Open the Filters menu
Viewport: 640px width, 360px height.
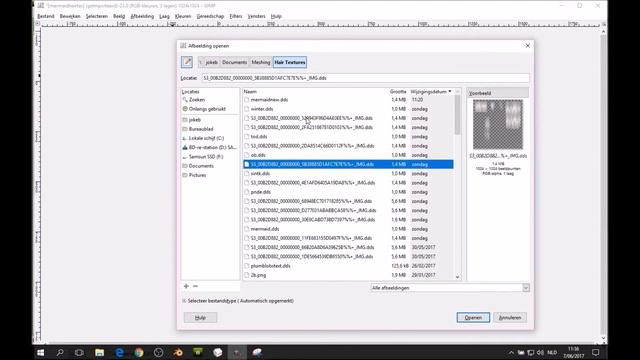pyautogui.click(x=236, y=16)
